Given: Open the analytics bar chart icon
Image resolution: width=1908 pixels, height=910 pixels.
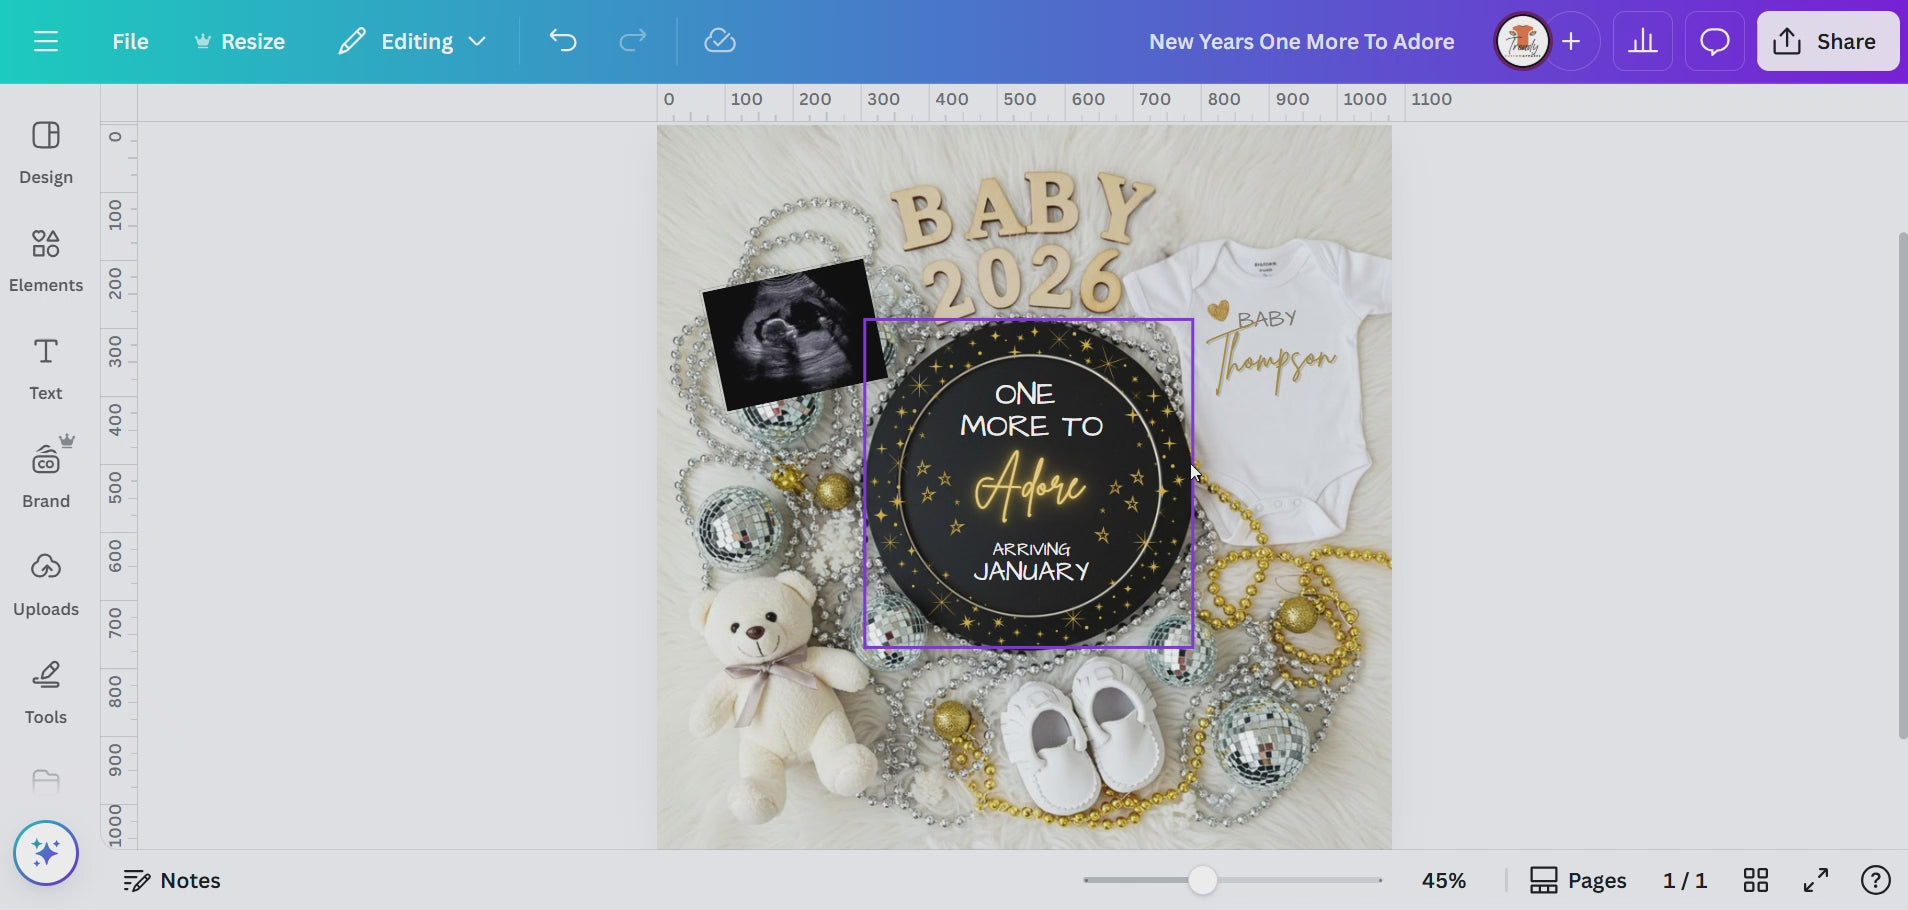Looking at the screenshot, I should 1642,41.
